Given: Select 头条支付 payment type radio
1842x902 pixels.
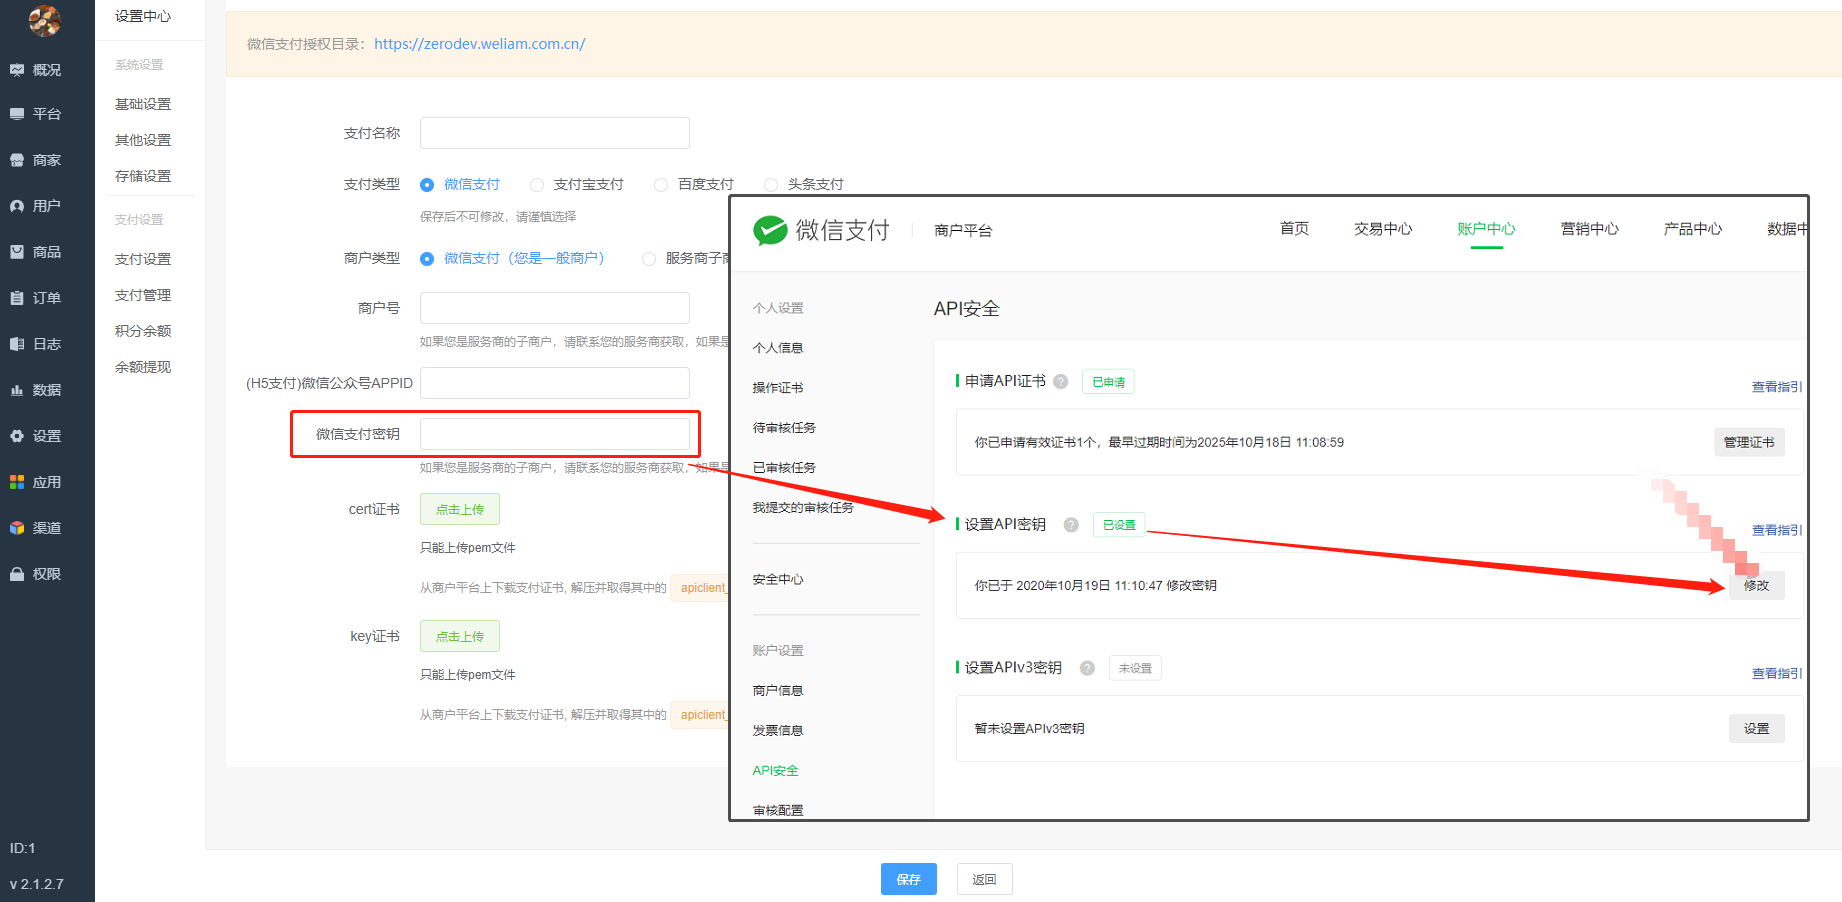Looking at the screenshot, I should click(x=771, y=185).
